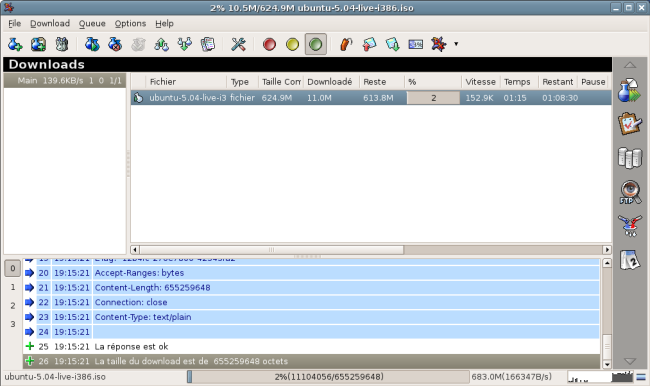Click the add new download flask icon
This screenshot has width=650, height=386.
15,44
